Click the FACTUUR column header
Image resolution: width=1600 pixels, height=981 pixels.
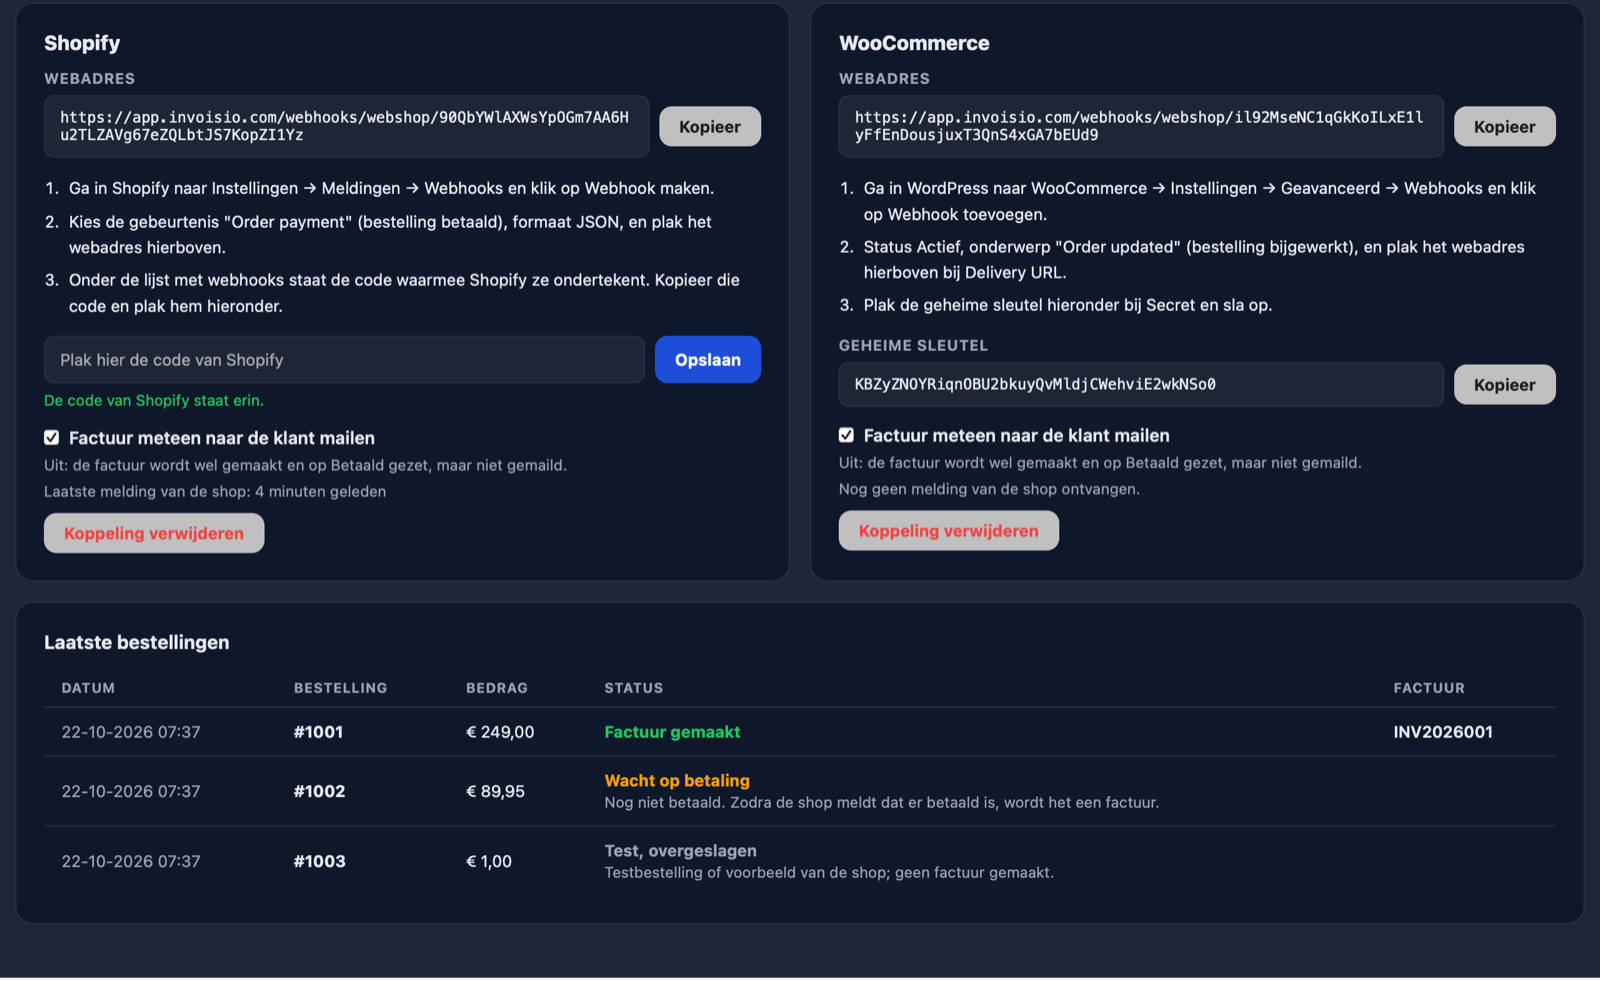coord(1429,688)
